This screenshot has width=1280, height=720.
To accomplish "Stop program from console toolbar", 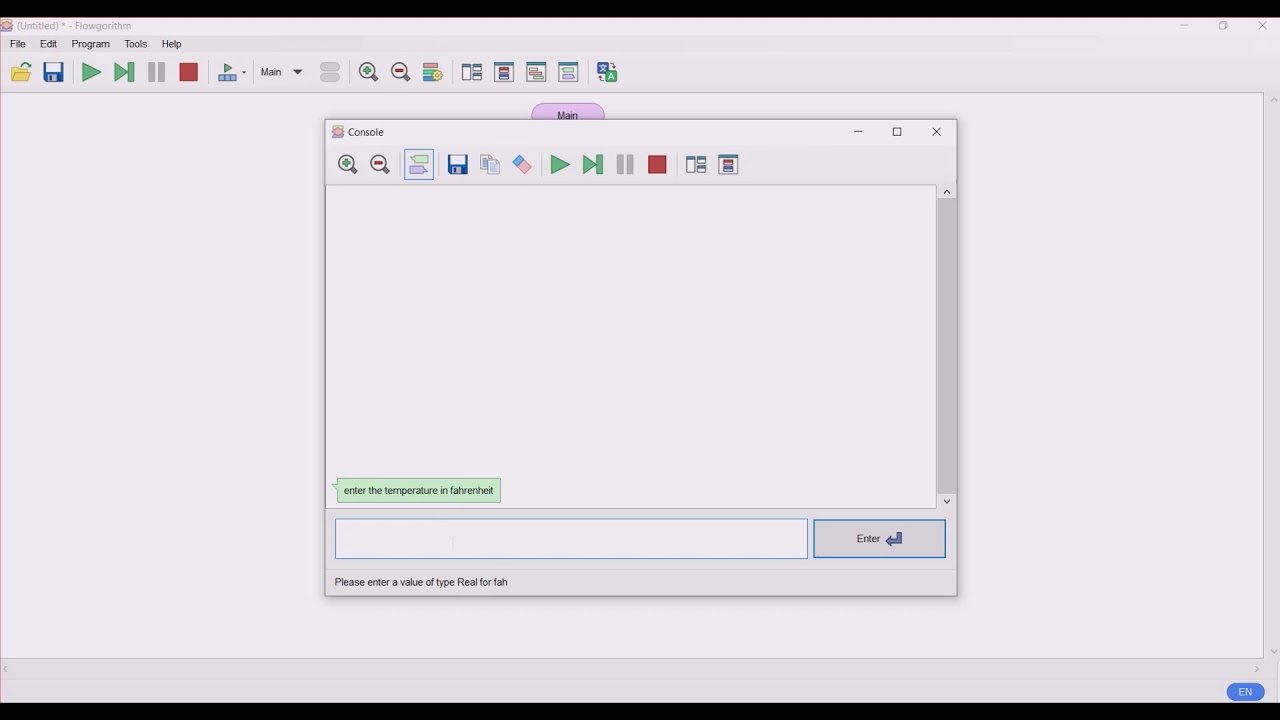I will tap(657, 165).
